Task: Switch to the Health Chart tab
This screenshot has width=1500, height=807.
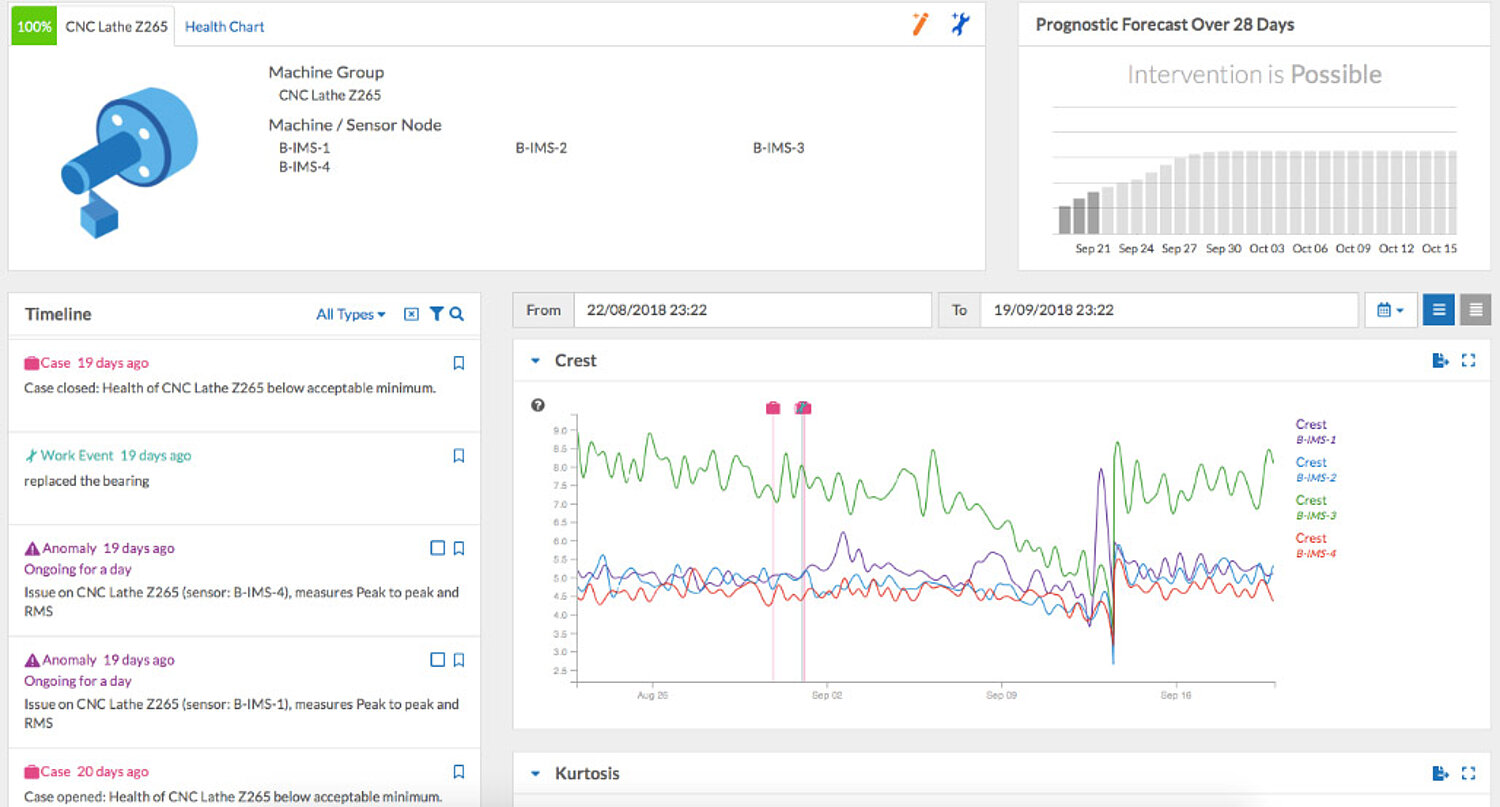Action: coord(225,27)
